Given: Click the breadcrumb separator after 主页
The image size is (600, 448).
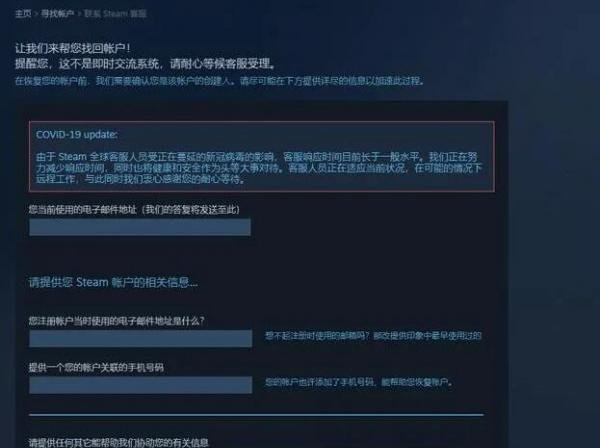Looking at the screenshot, I should (36, 14).
